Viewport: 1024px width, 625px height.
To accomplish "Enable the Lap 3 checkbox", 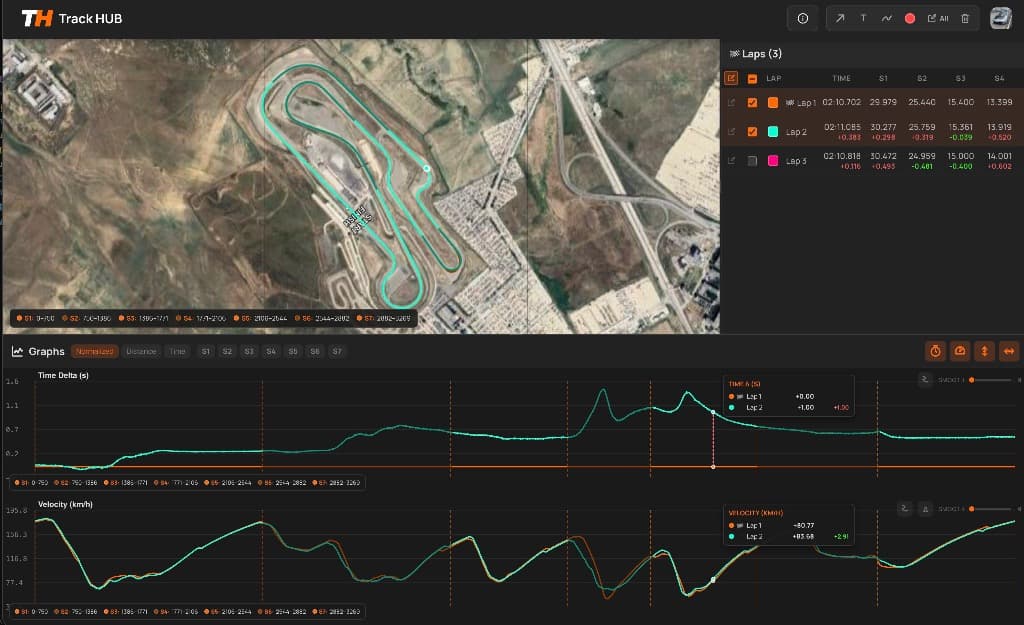I will click(x=752, y=161).
